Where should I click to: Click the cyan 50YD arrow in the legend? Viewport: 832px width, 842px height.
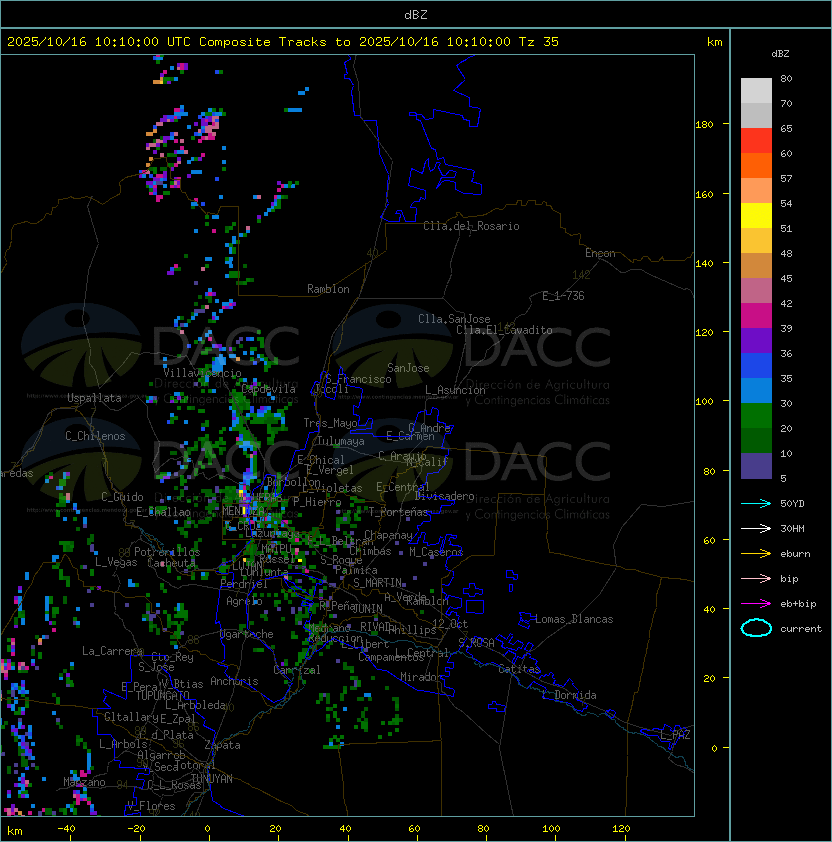[x=756, y=503]
